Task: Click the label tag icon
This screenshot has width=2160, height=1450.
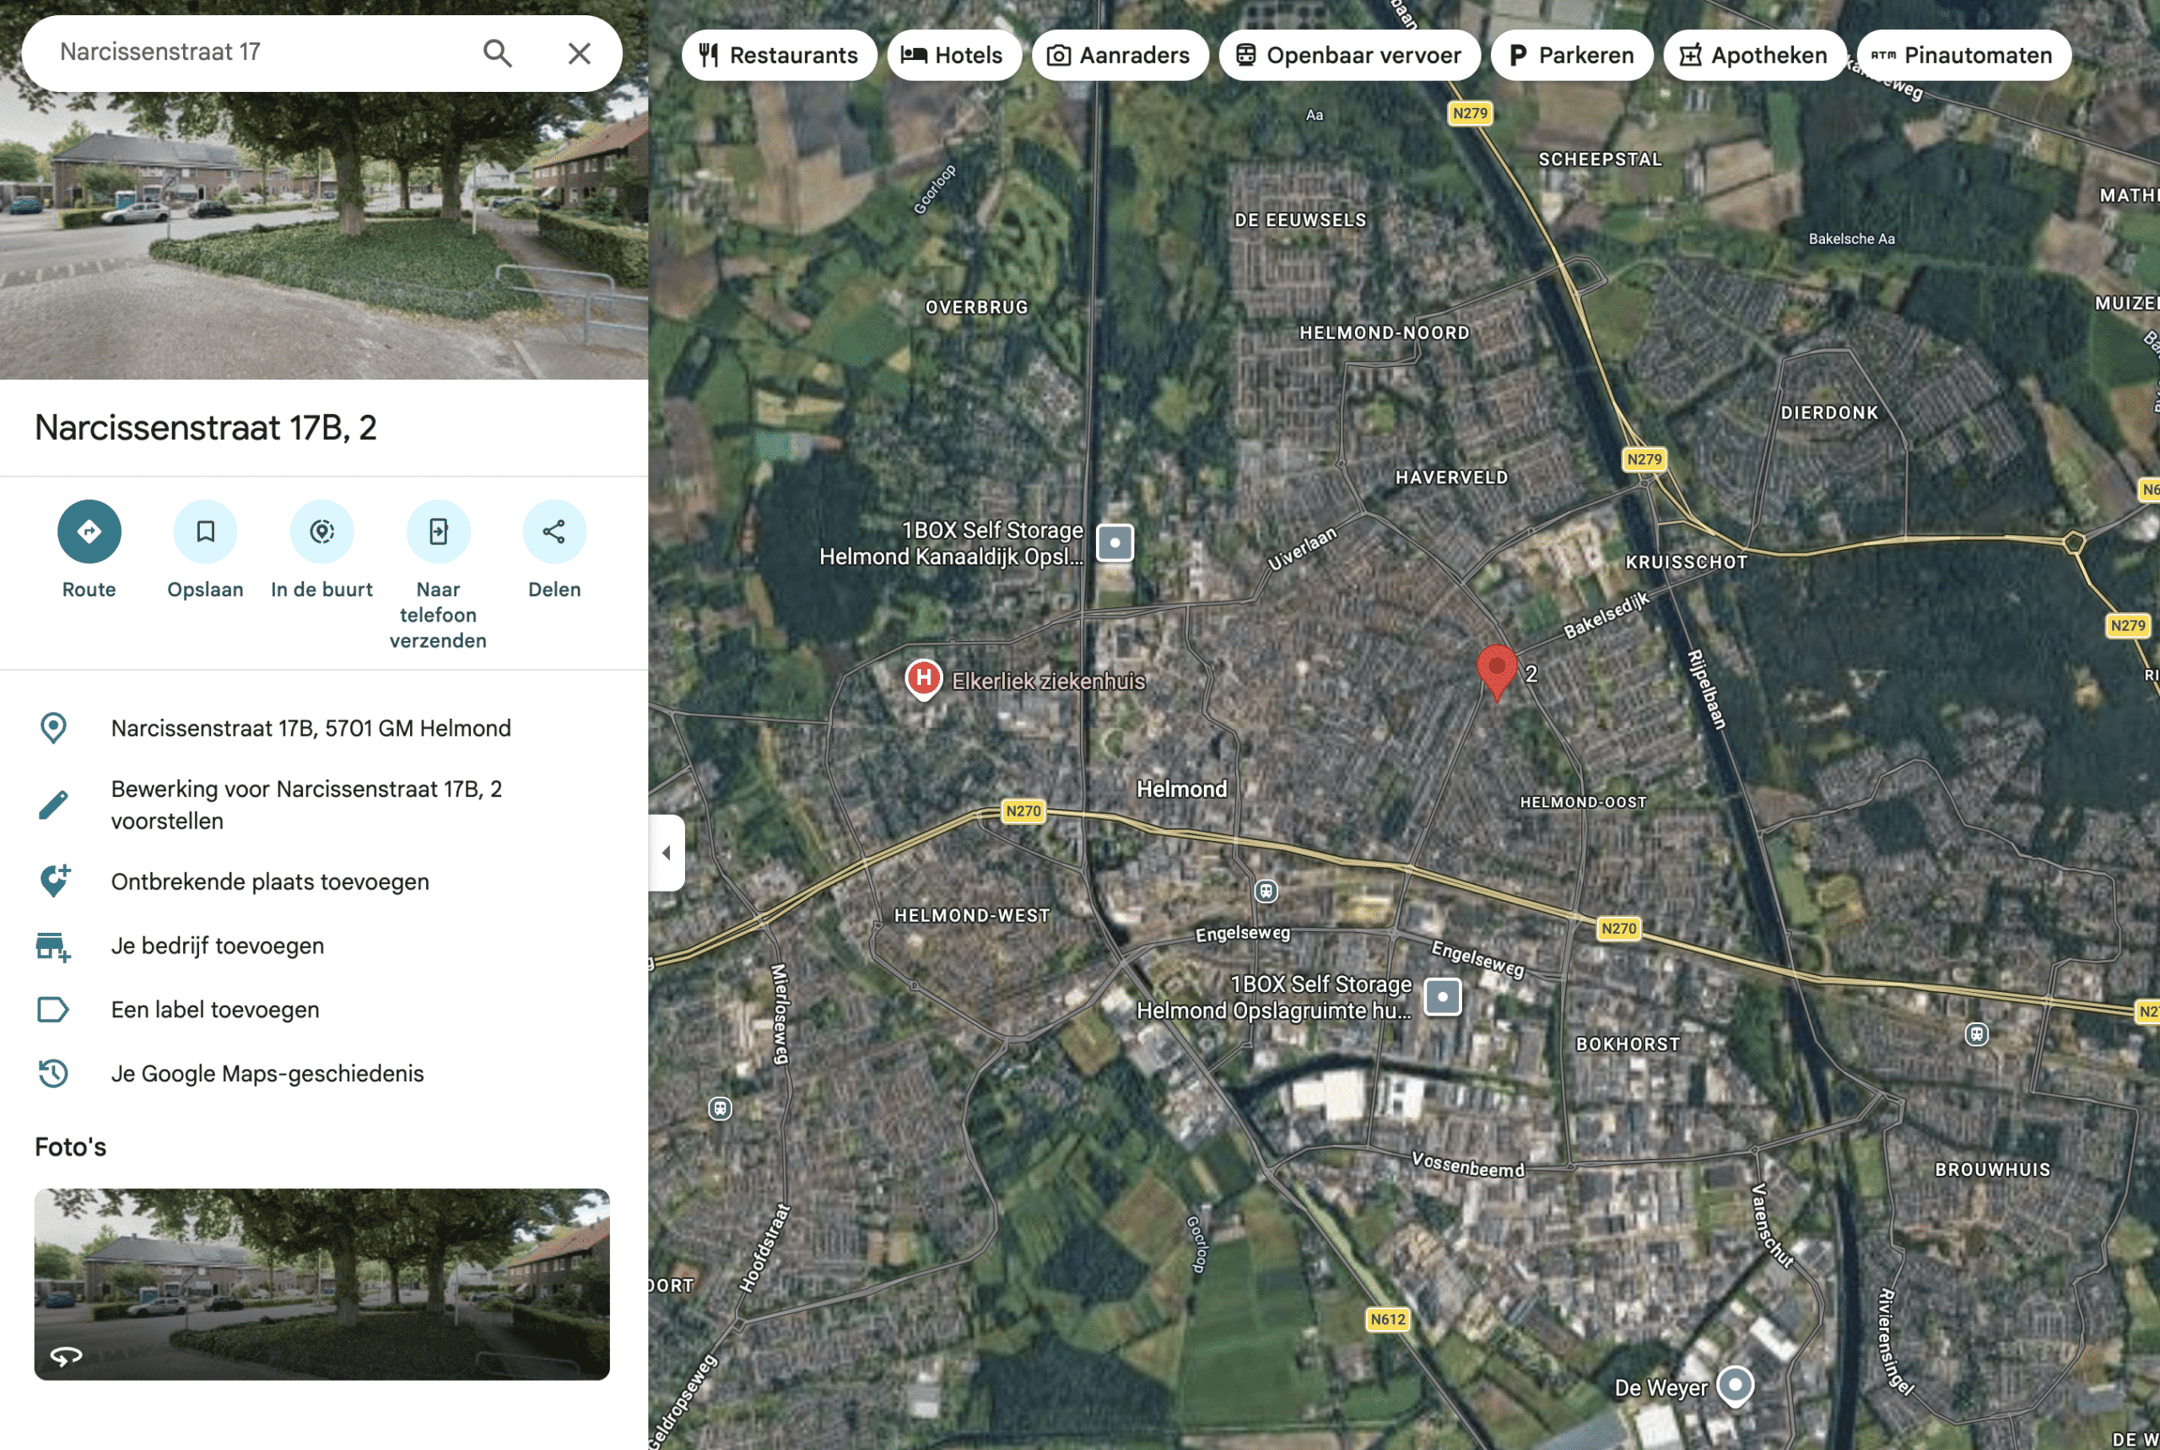Action: point(53,1010)
